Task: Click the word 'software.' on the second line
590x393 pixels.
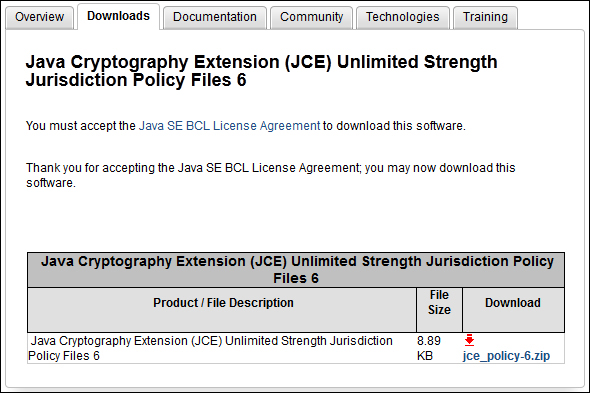Action: [x=51, y=183]
